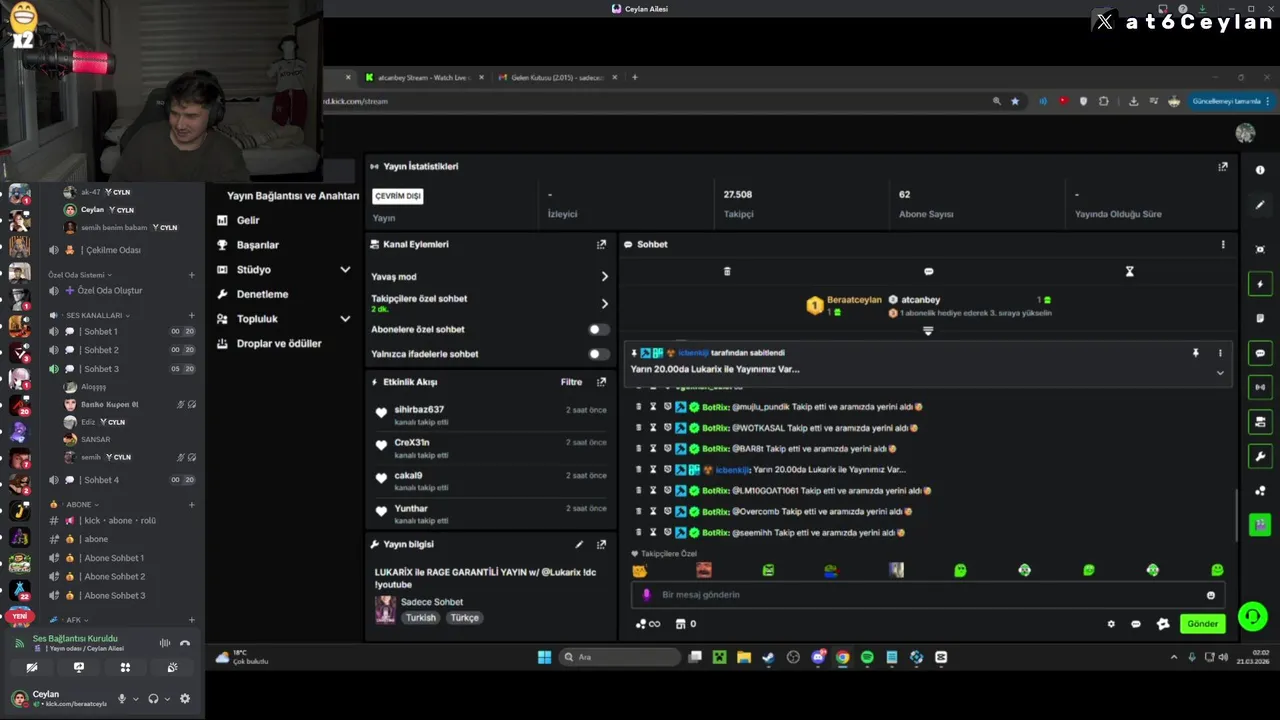This screenshot has width=1280, height=720.
Task: Turn on Discord camera
Action: point(32,667)
